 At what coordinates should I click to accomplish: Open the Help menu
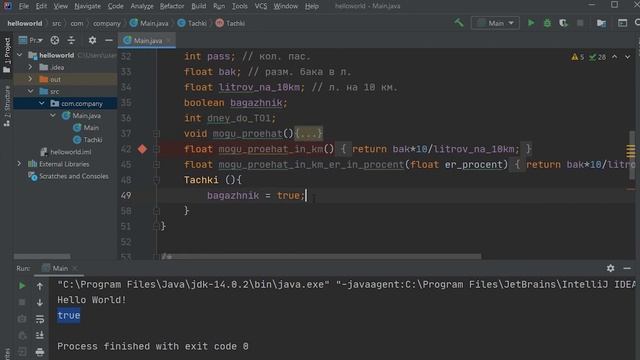pyautogui.click(x=312, y=6)
